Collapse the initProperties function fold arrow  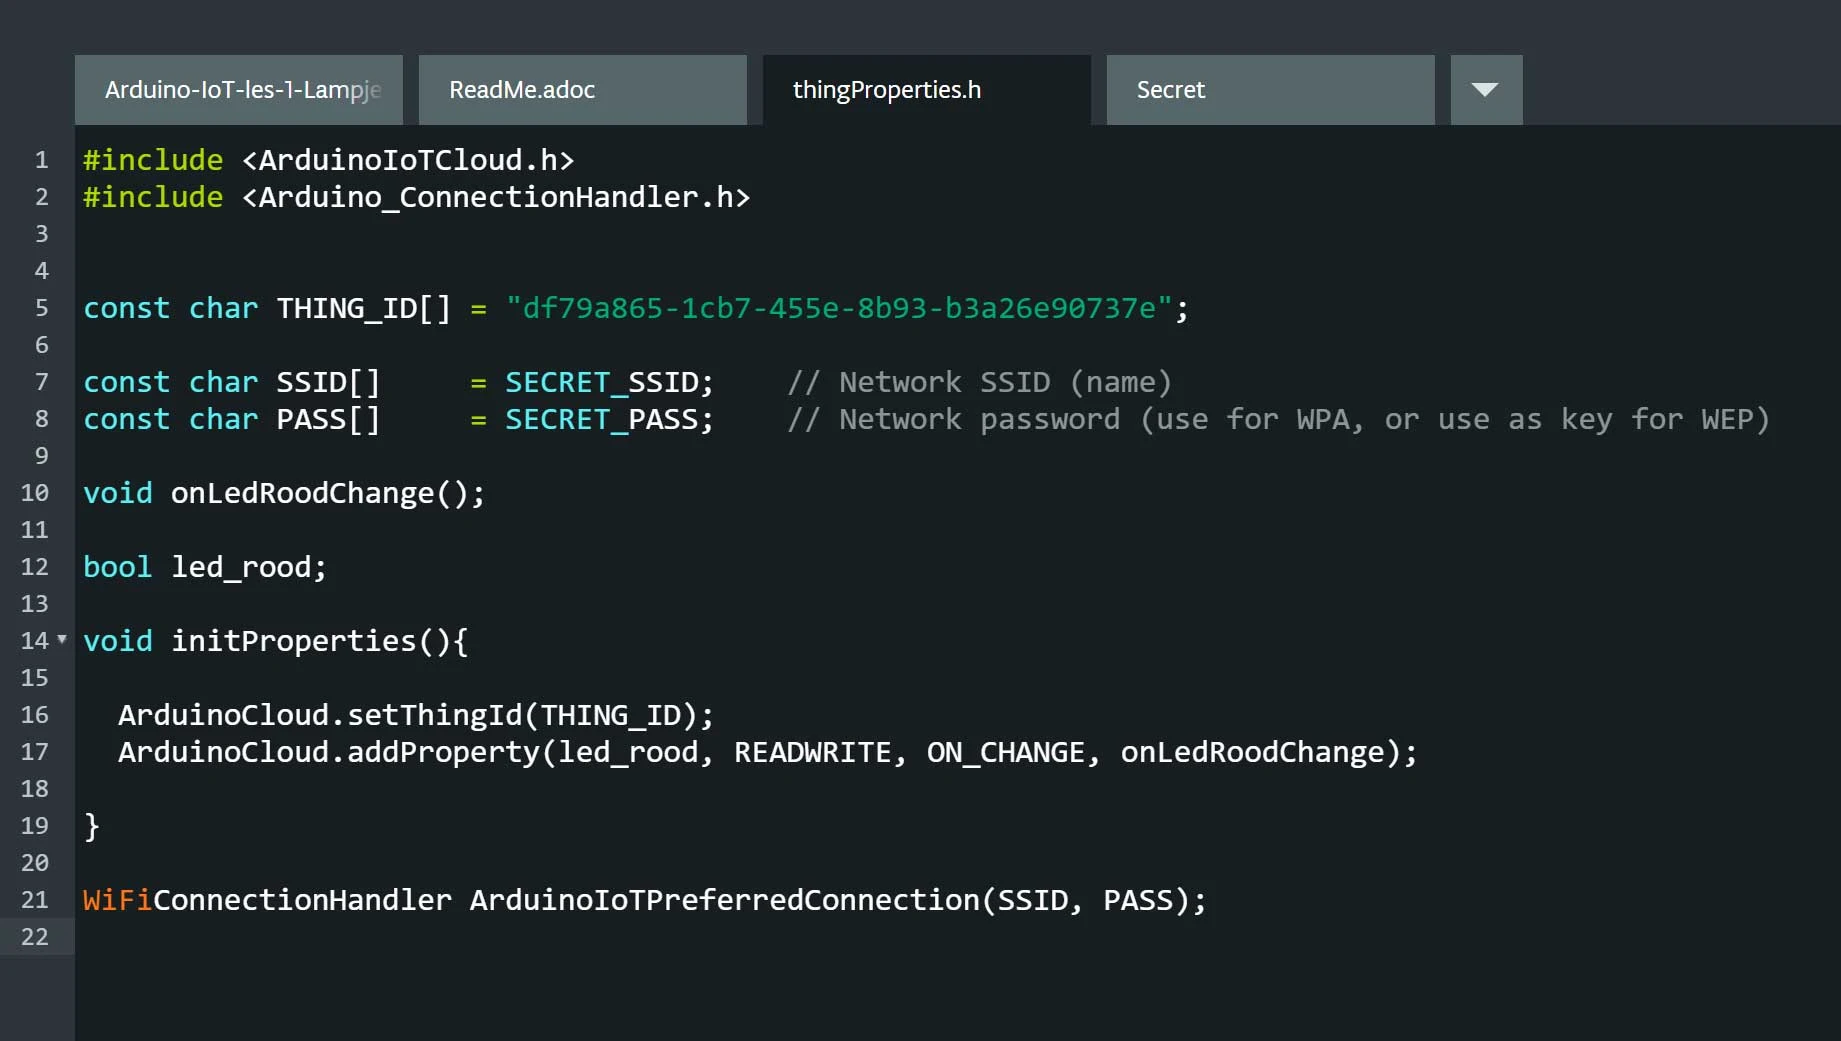[x=62, y=638]
